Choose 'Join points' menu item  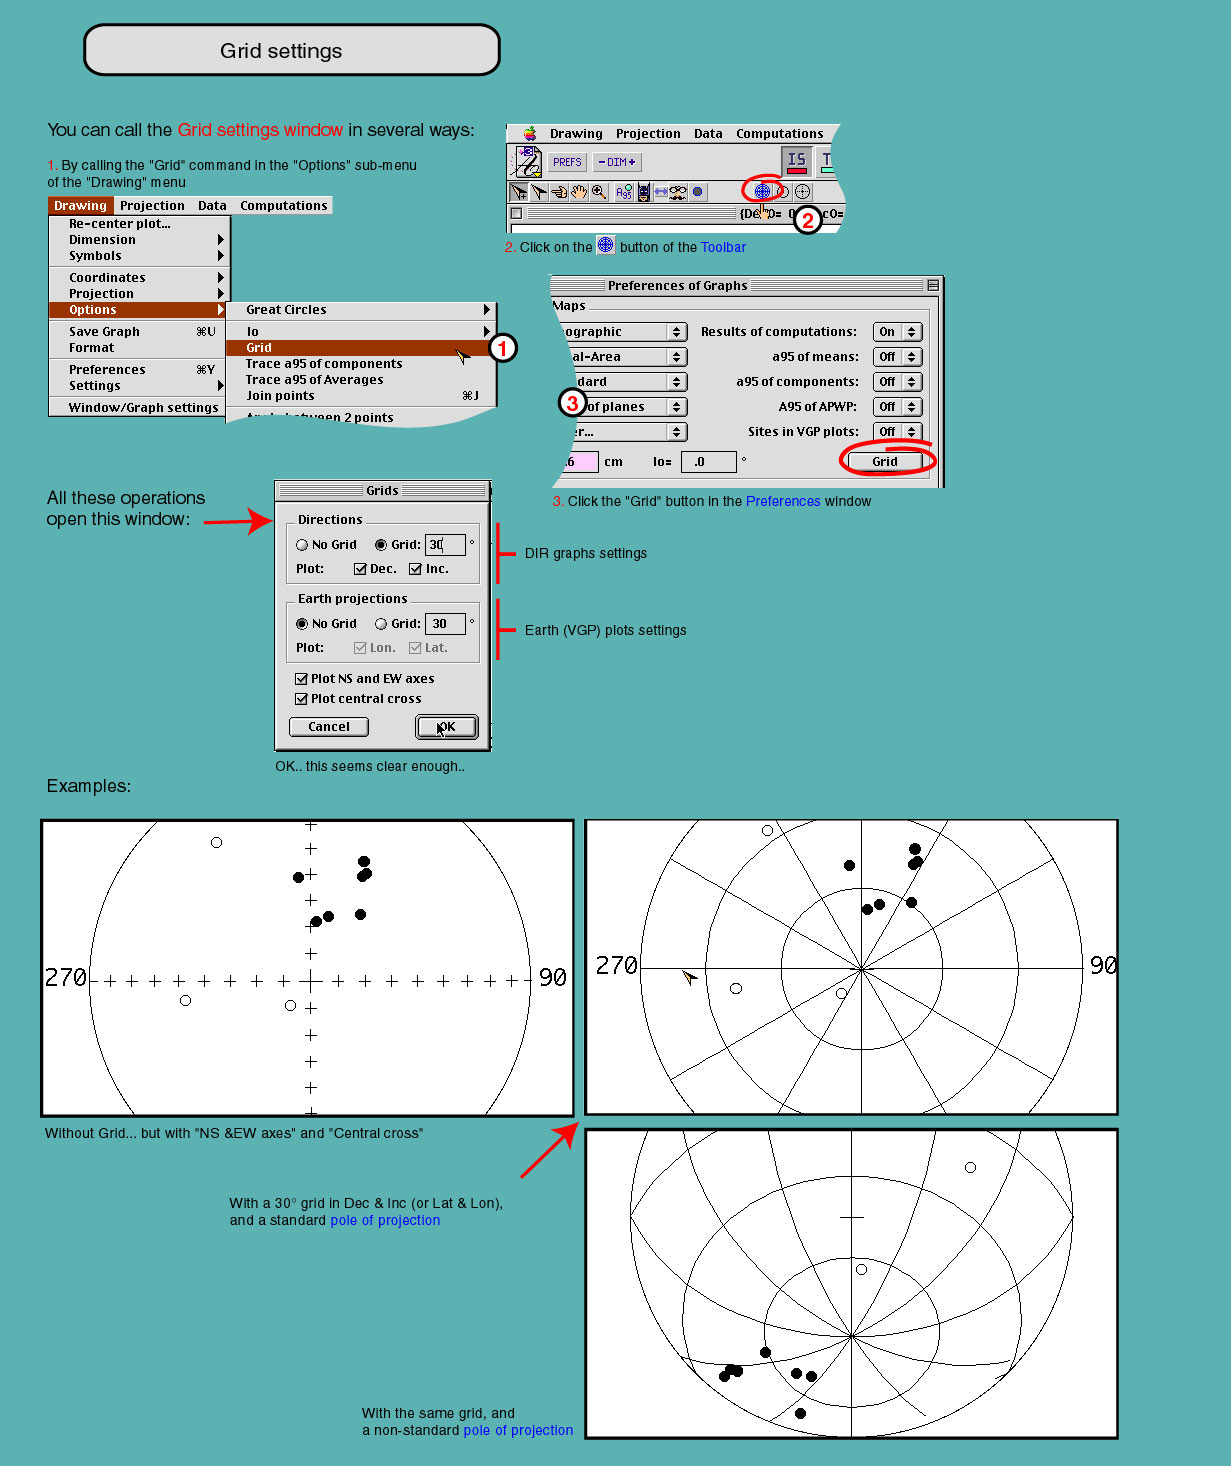(x=361, y=396)
